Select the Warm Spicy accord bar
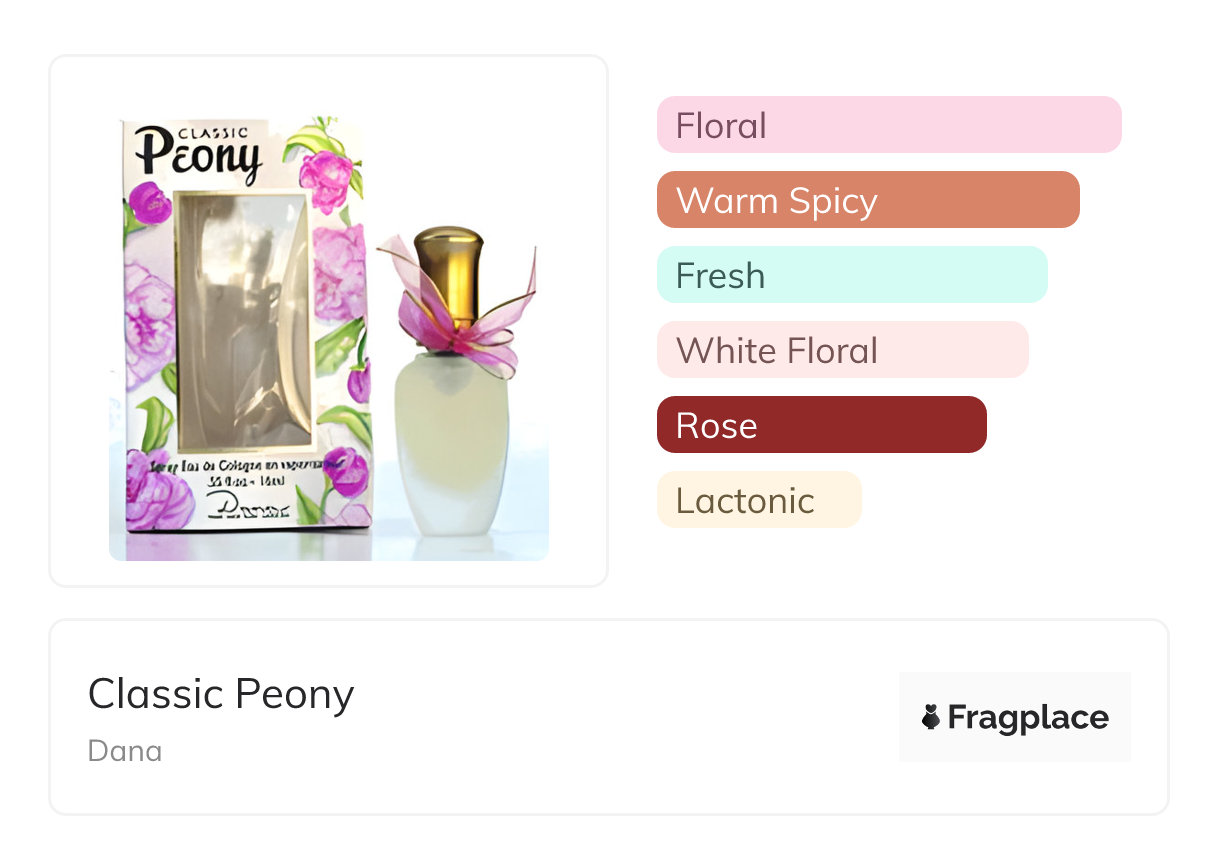Viewport: 1218px width, 864px height. click(867, 200)
